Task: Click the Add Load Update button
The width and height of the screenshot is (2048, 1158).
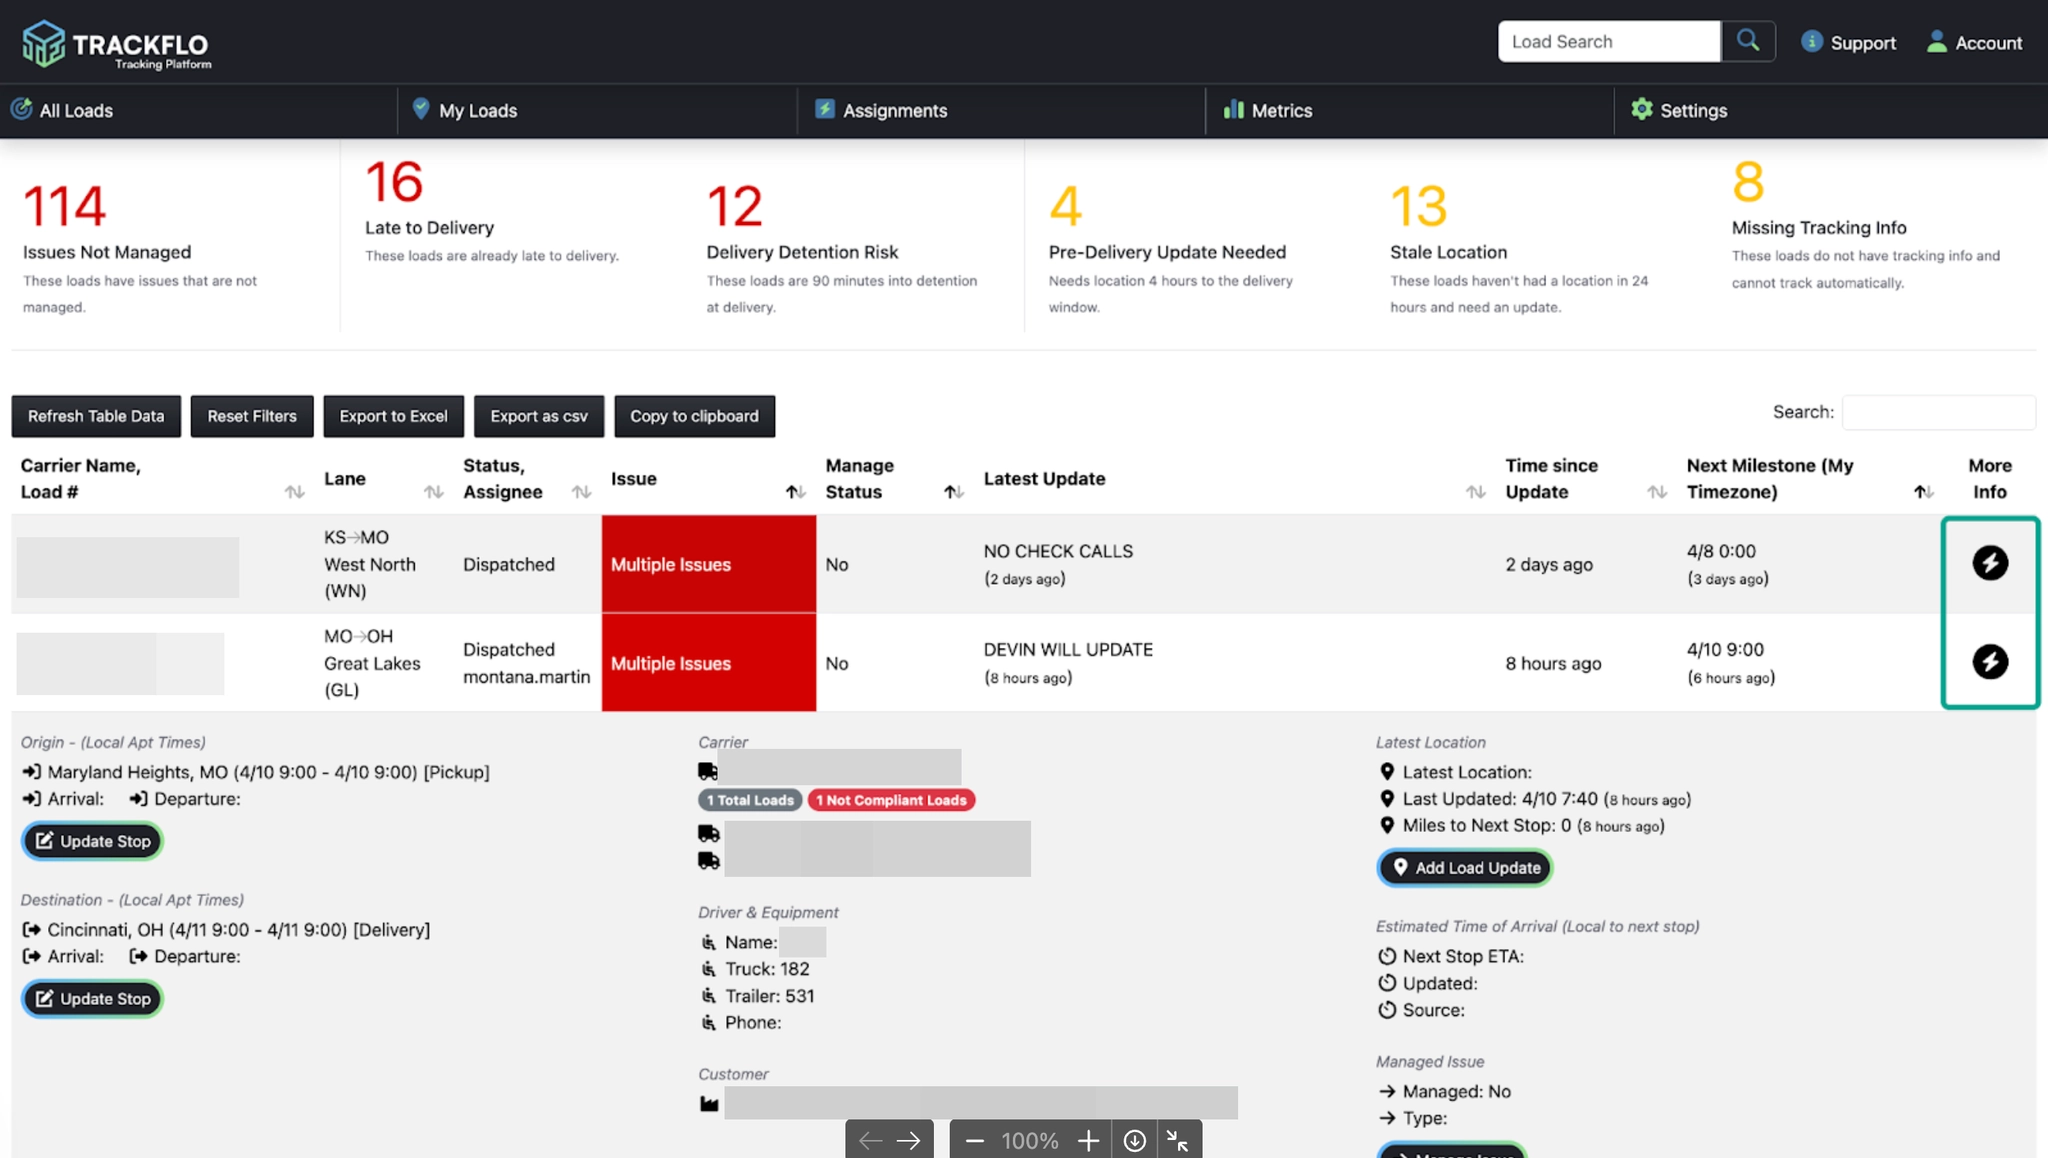Action: 1465,867
